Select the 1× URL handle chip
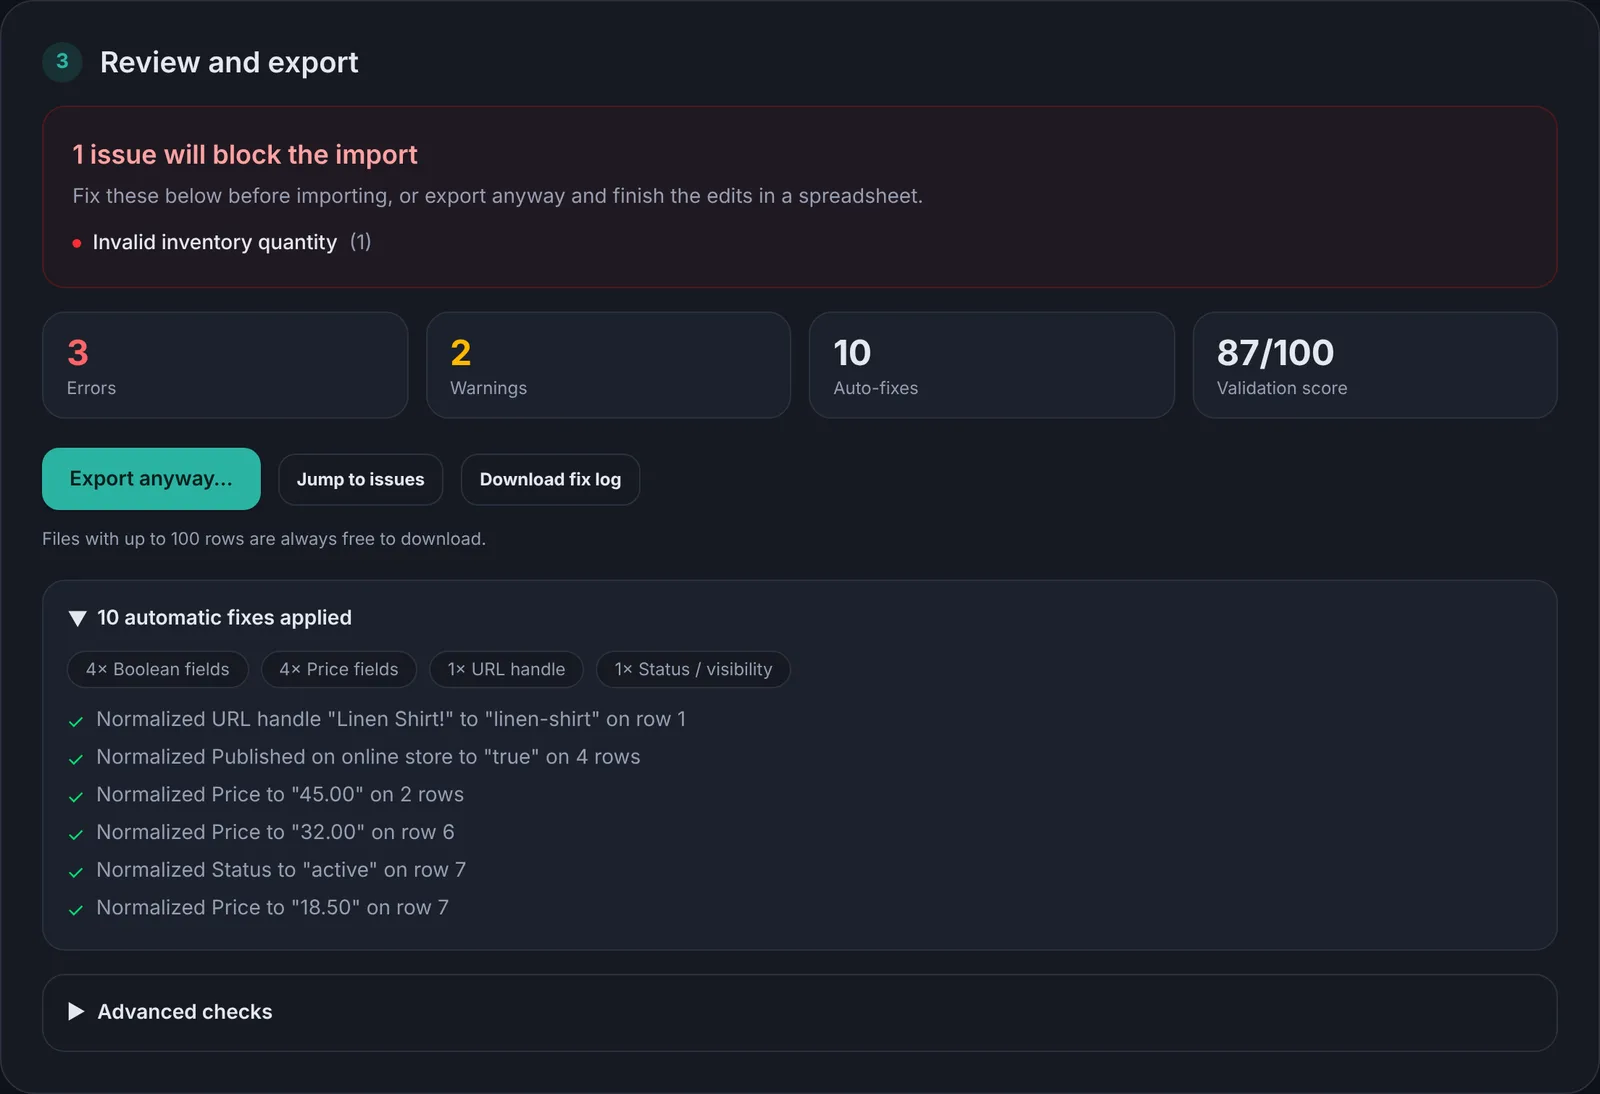This screenshot has height=1094, width=1600. click(507, 670)
